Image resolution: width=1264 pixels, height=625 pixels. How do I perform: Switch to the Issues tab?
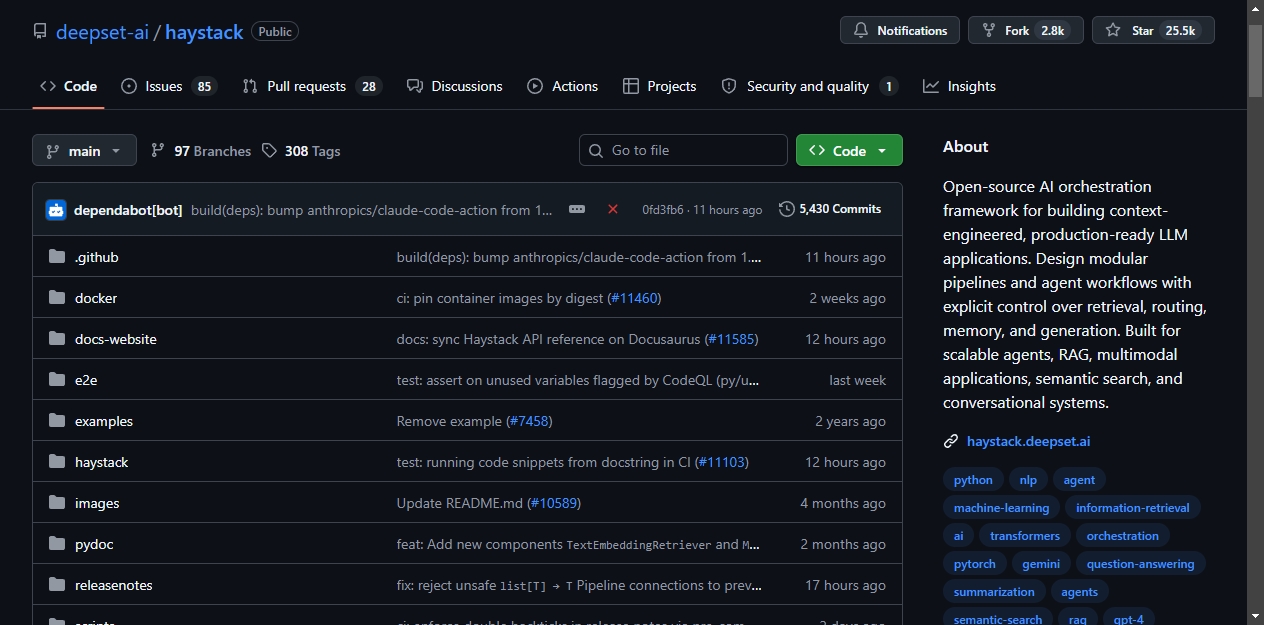click(x=169, y=86)
